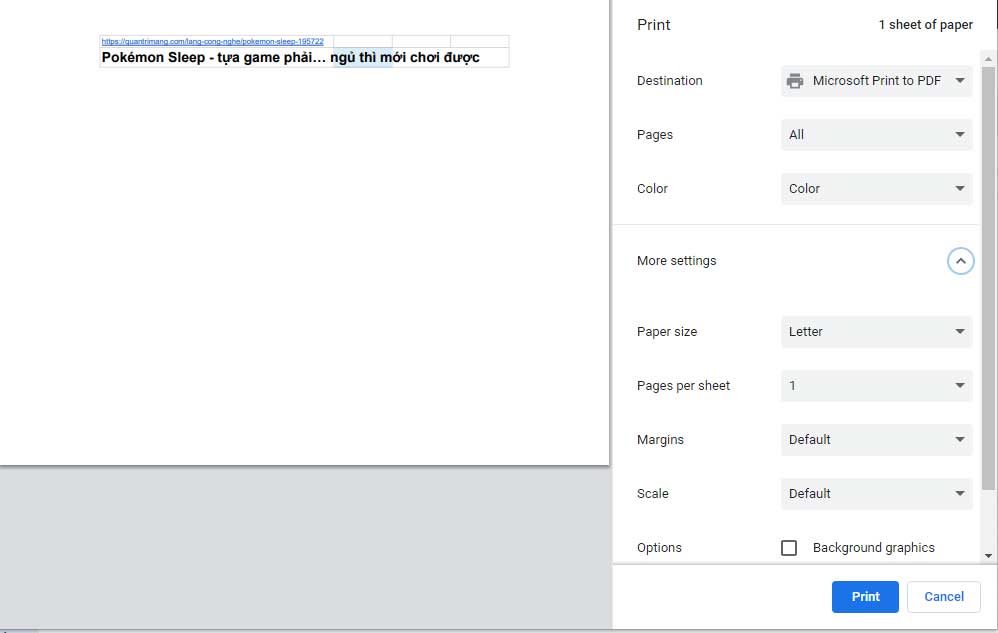Click the Pokémon Sleep headline in preview

pyautogui.click(x=290, y=57)
